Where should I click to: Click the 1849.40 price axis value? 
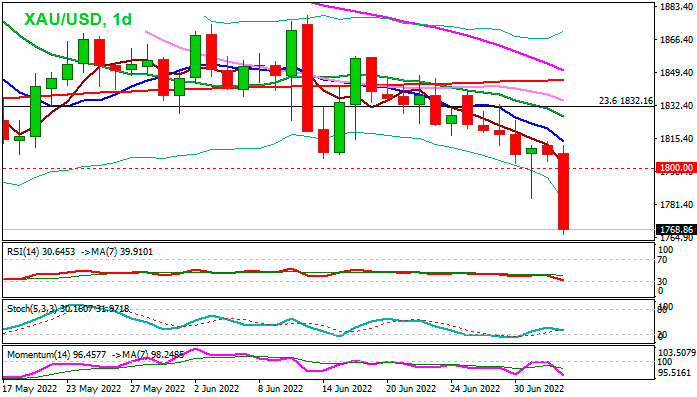(x=677, y=72)
